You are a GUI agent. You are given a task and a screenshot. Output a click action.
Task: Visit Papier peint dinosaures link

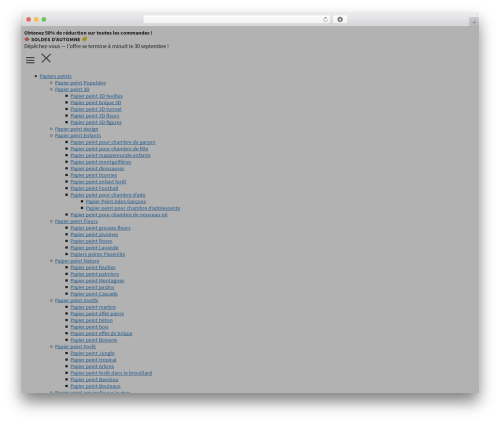(97, 168)
